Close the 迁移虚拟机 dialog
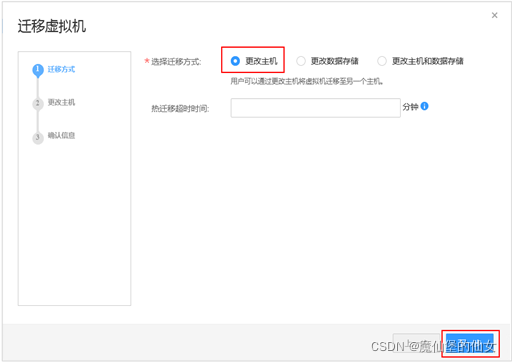Image resolution: width=512 pixels, height=362 pixels. point(494,15)
